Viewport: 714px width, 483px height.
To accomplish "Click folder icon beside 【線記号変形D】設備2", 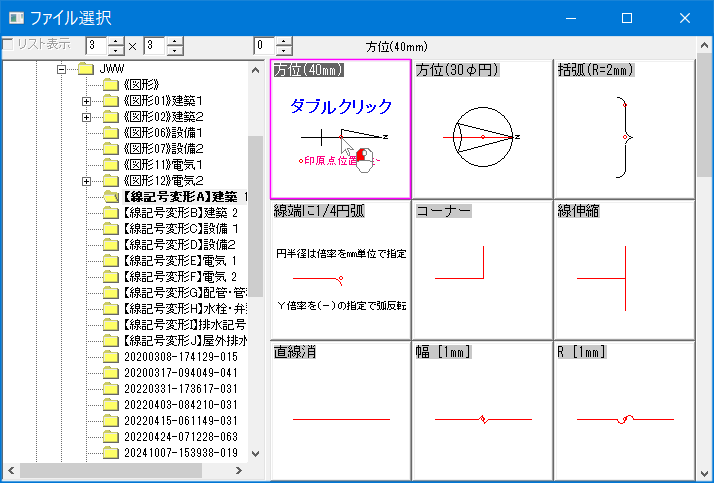I will tap(111, 245).
